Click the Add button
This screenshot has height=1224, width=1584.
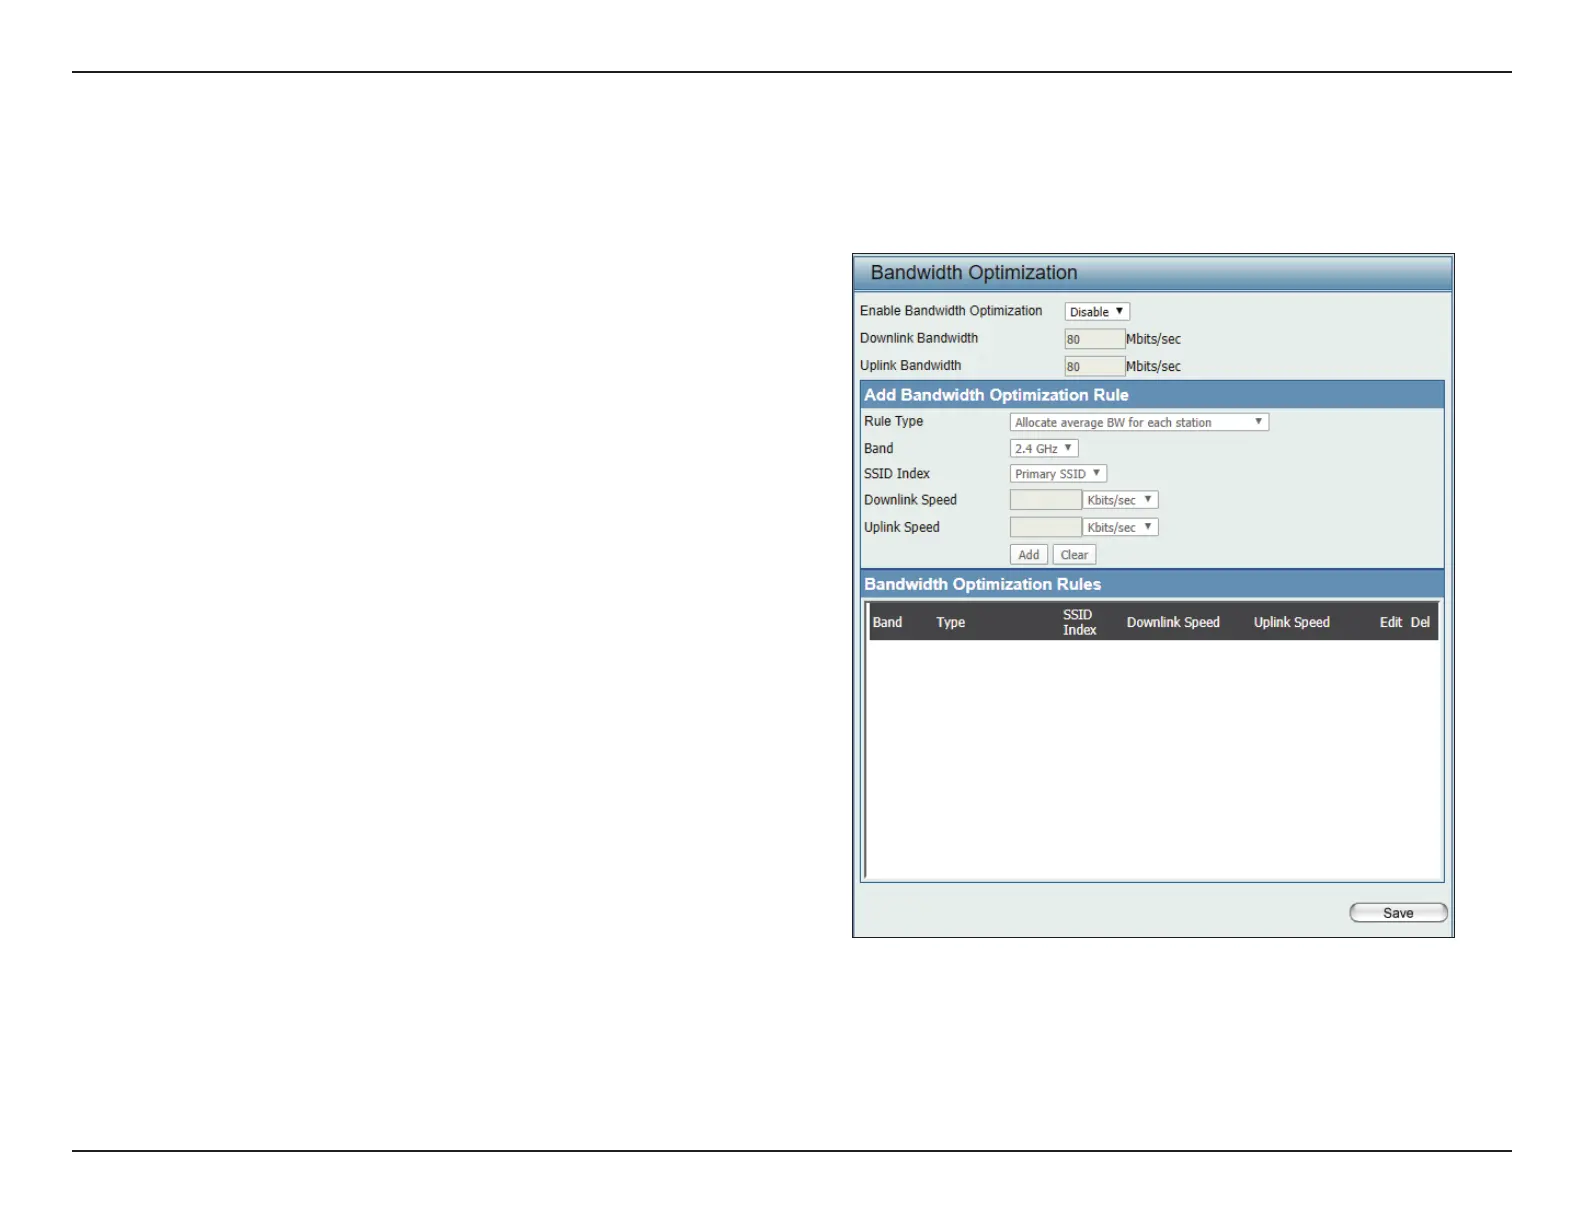tap(1028, 555)
